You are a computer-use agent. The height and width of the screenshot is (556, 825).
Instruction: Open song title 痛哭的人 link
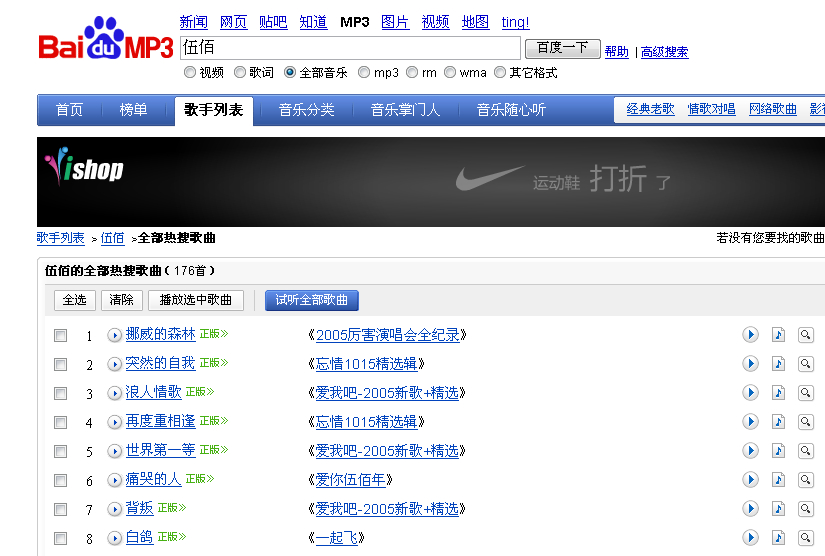[153, 479]
